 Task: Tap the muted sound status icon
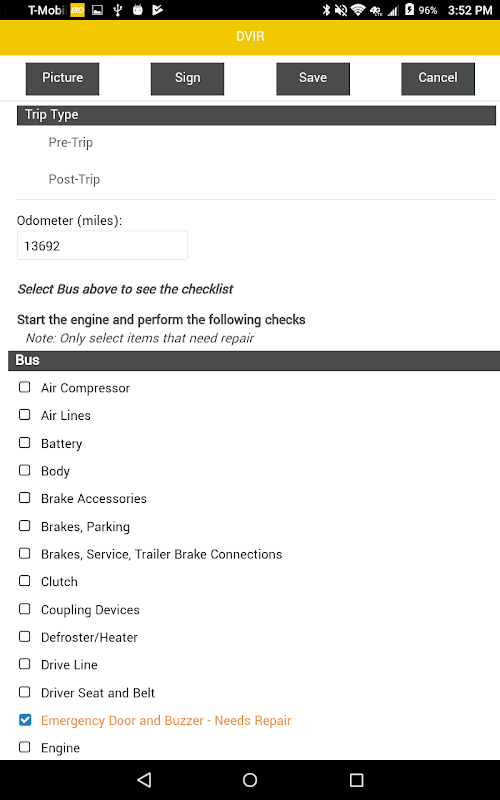[341, 10]
